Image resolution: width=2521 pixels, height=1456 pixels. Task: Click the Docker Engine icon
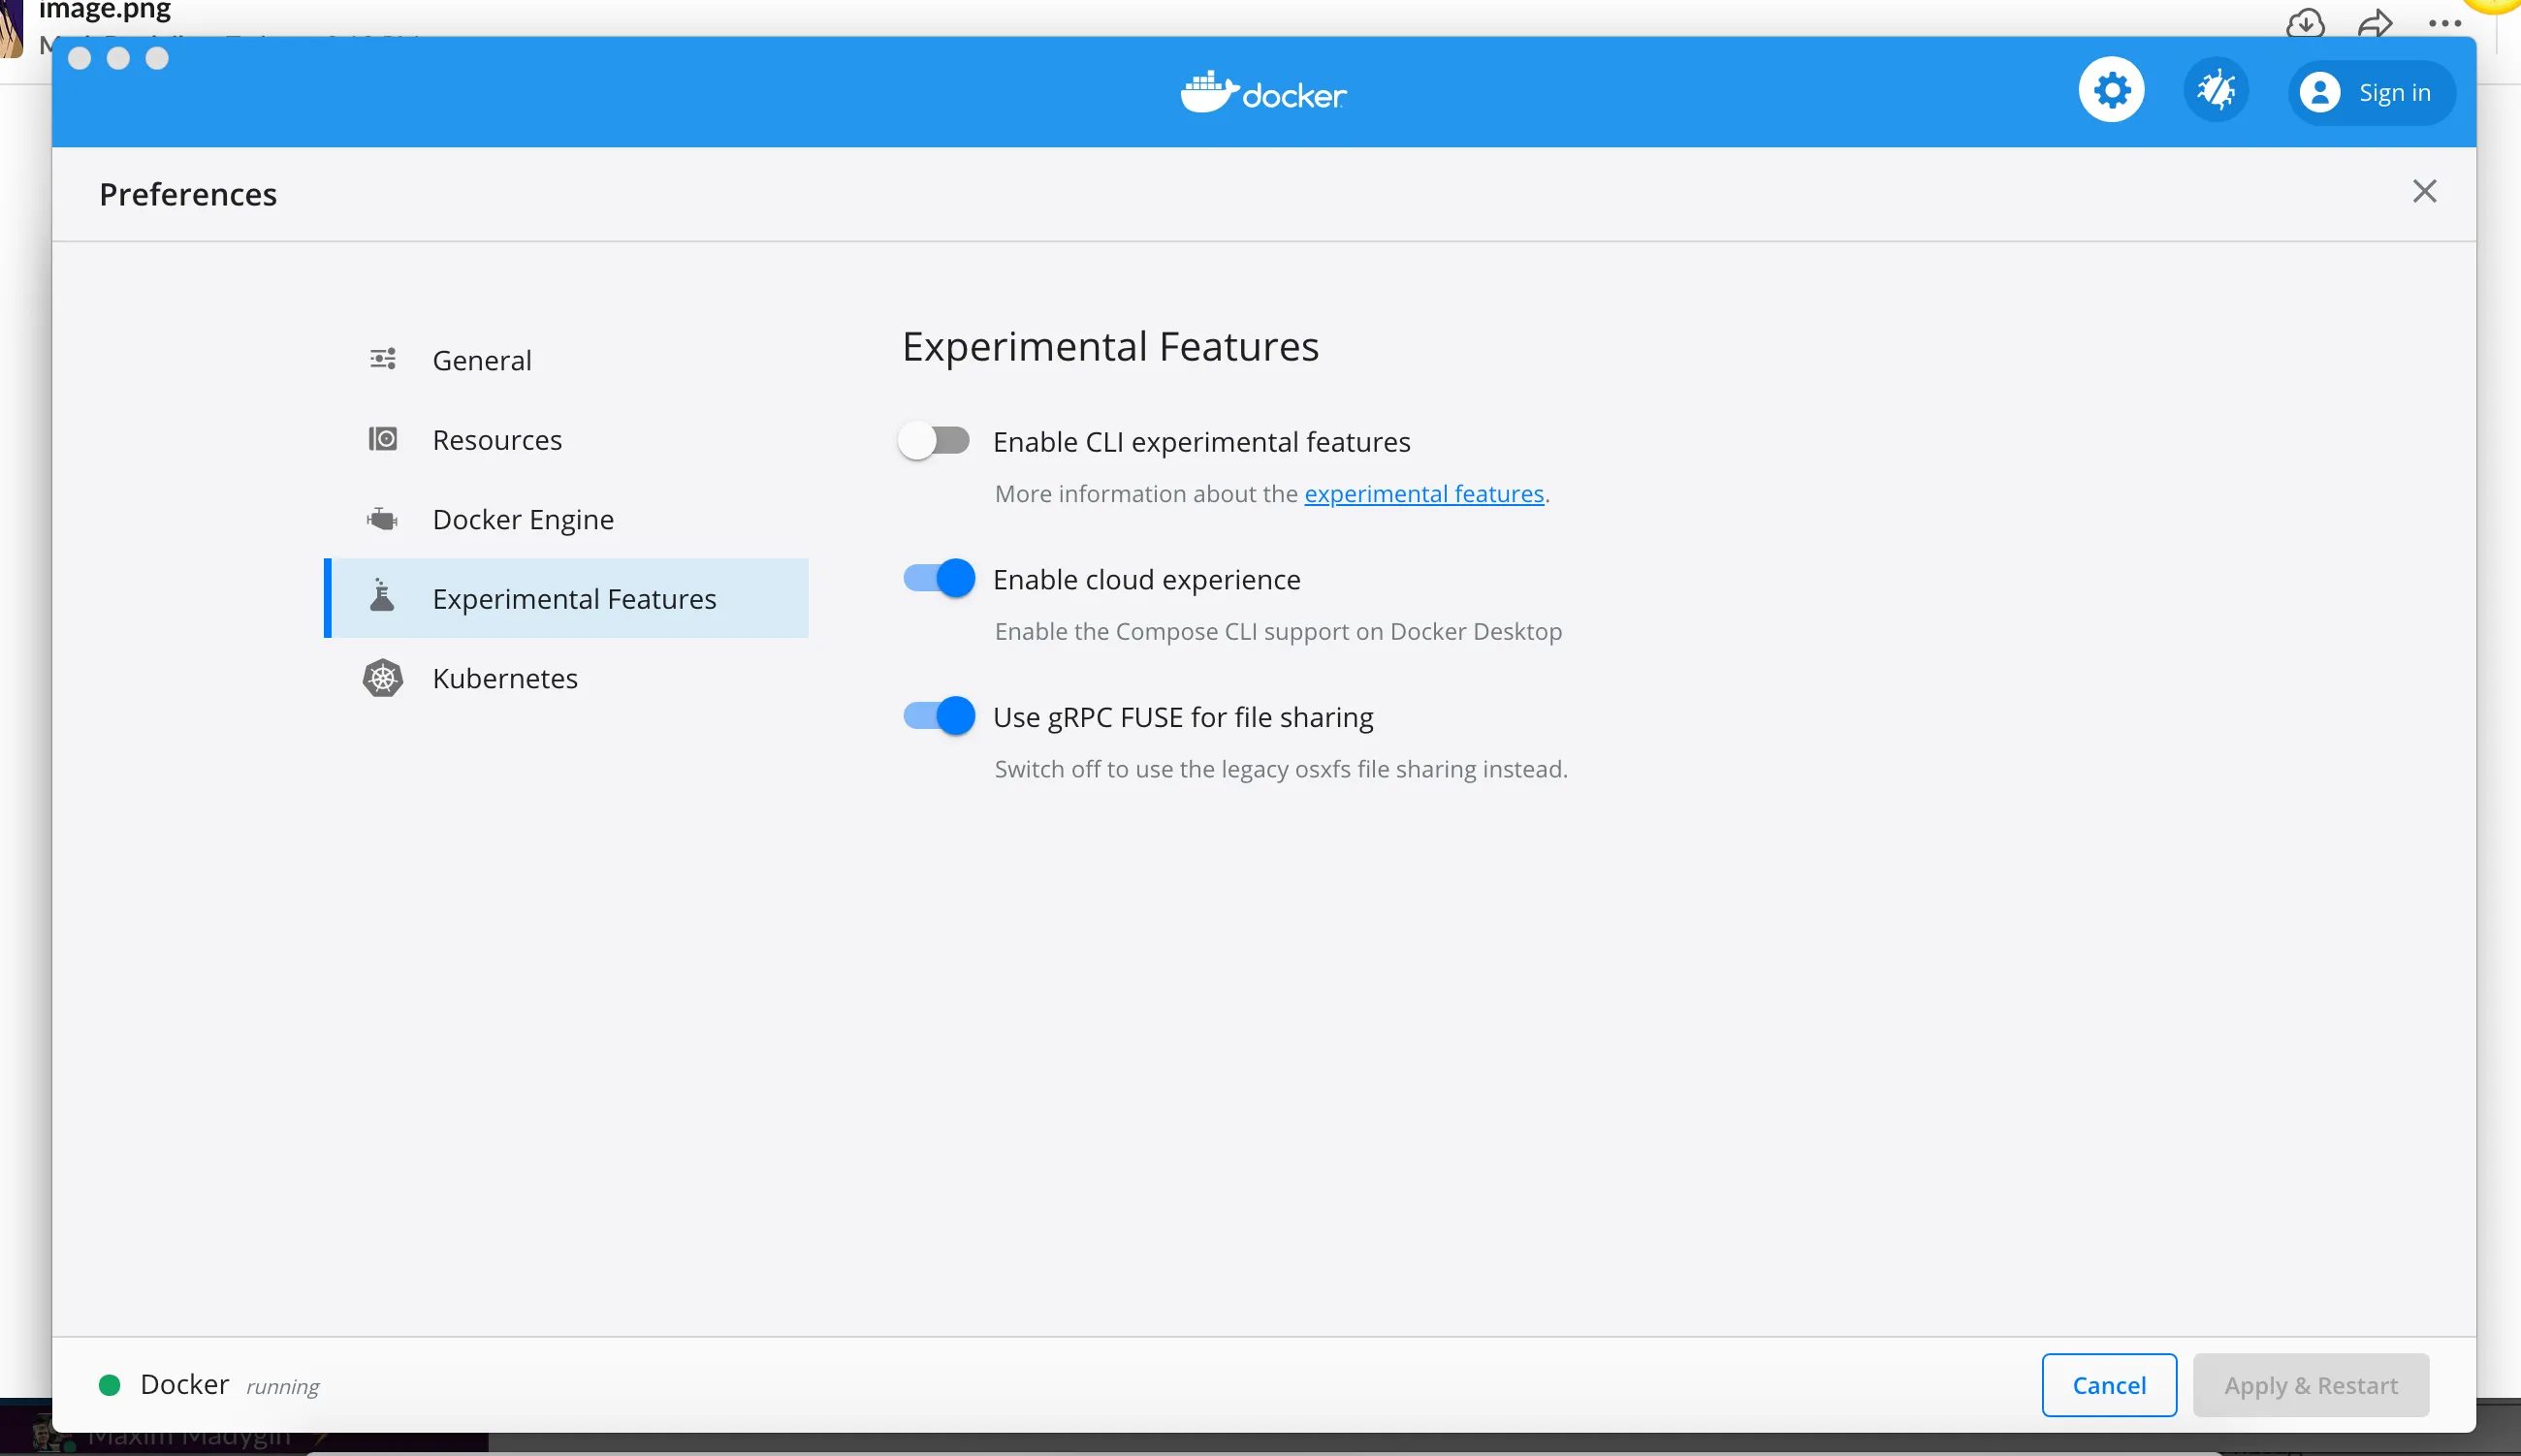[383, 519]
